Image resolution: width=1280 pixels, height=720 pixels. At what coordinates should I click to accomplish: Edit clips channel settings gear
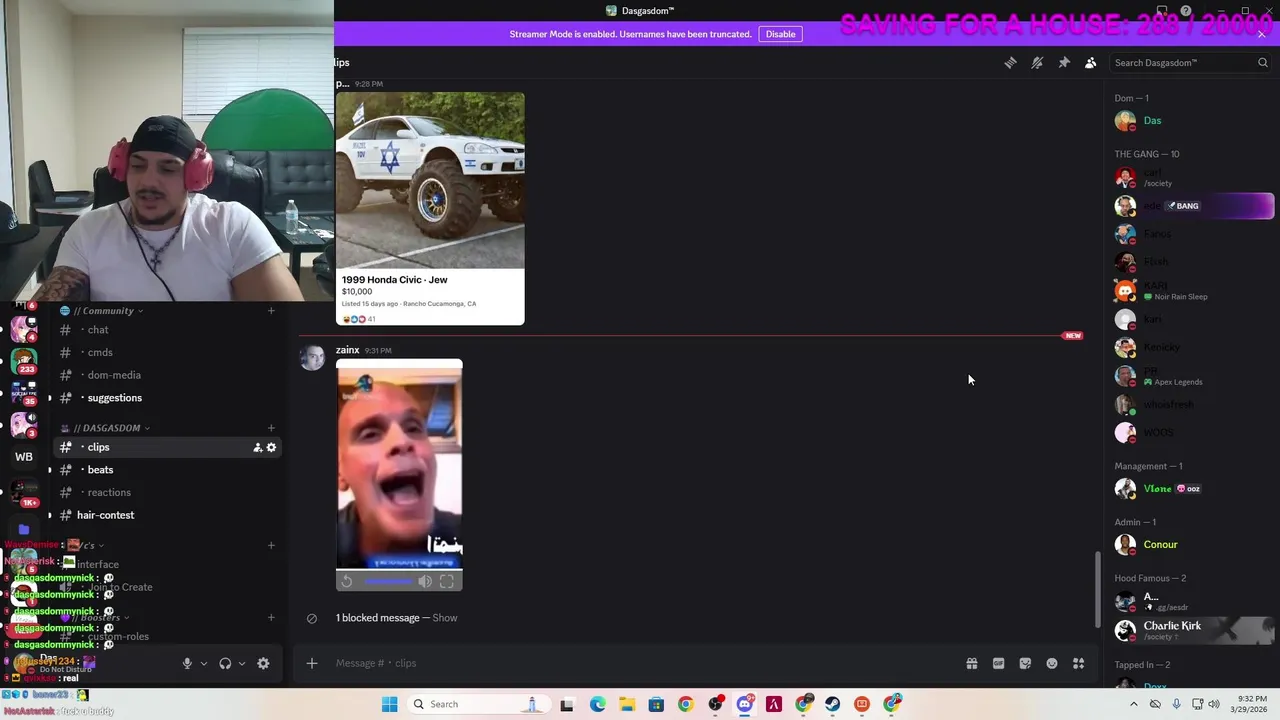click(x=271, y=447)
